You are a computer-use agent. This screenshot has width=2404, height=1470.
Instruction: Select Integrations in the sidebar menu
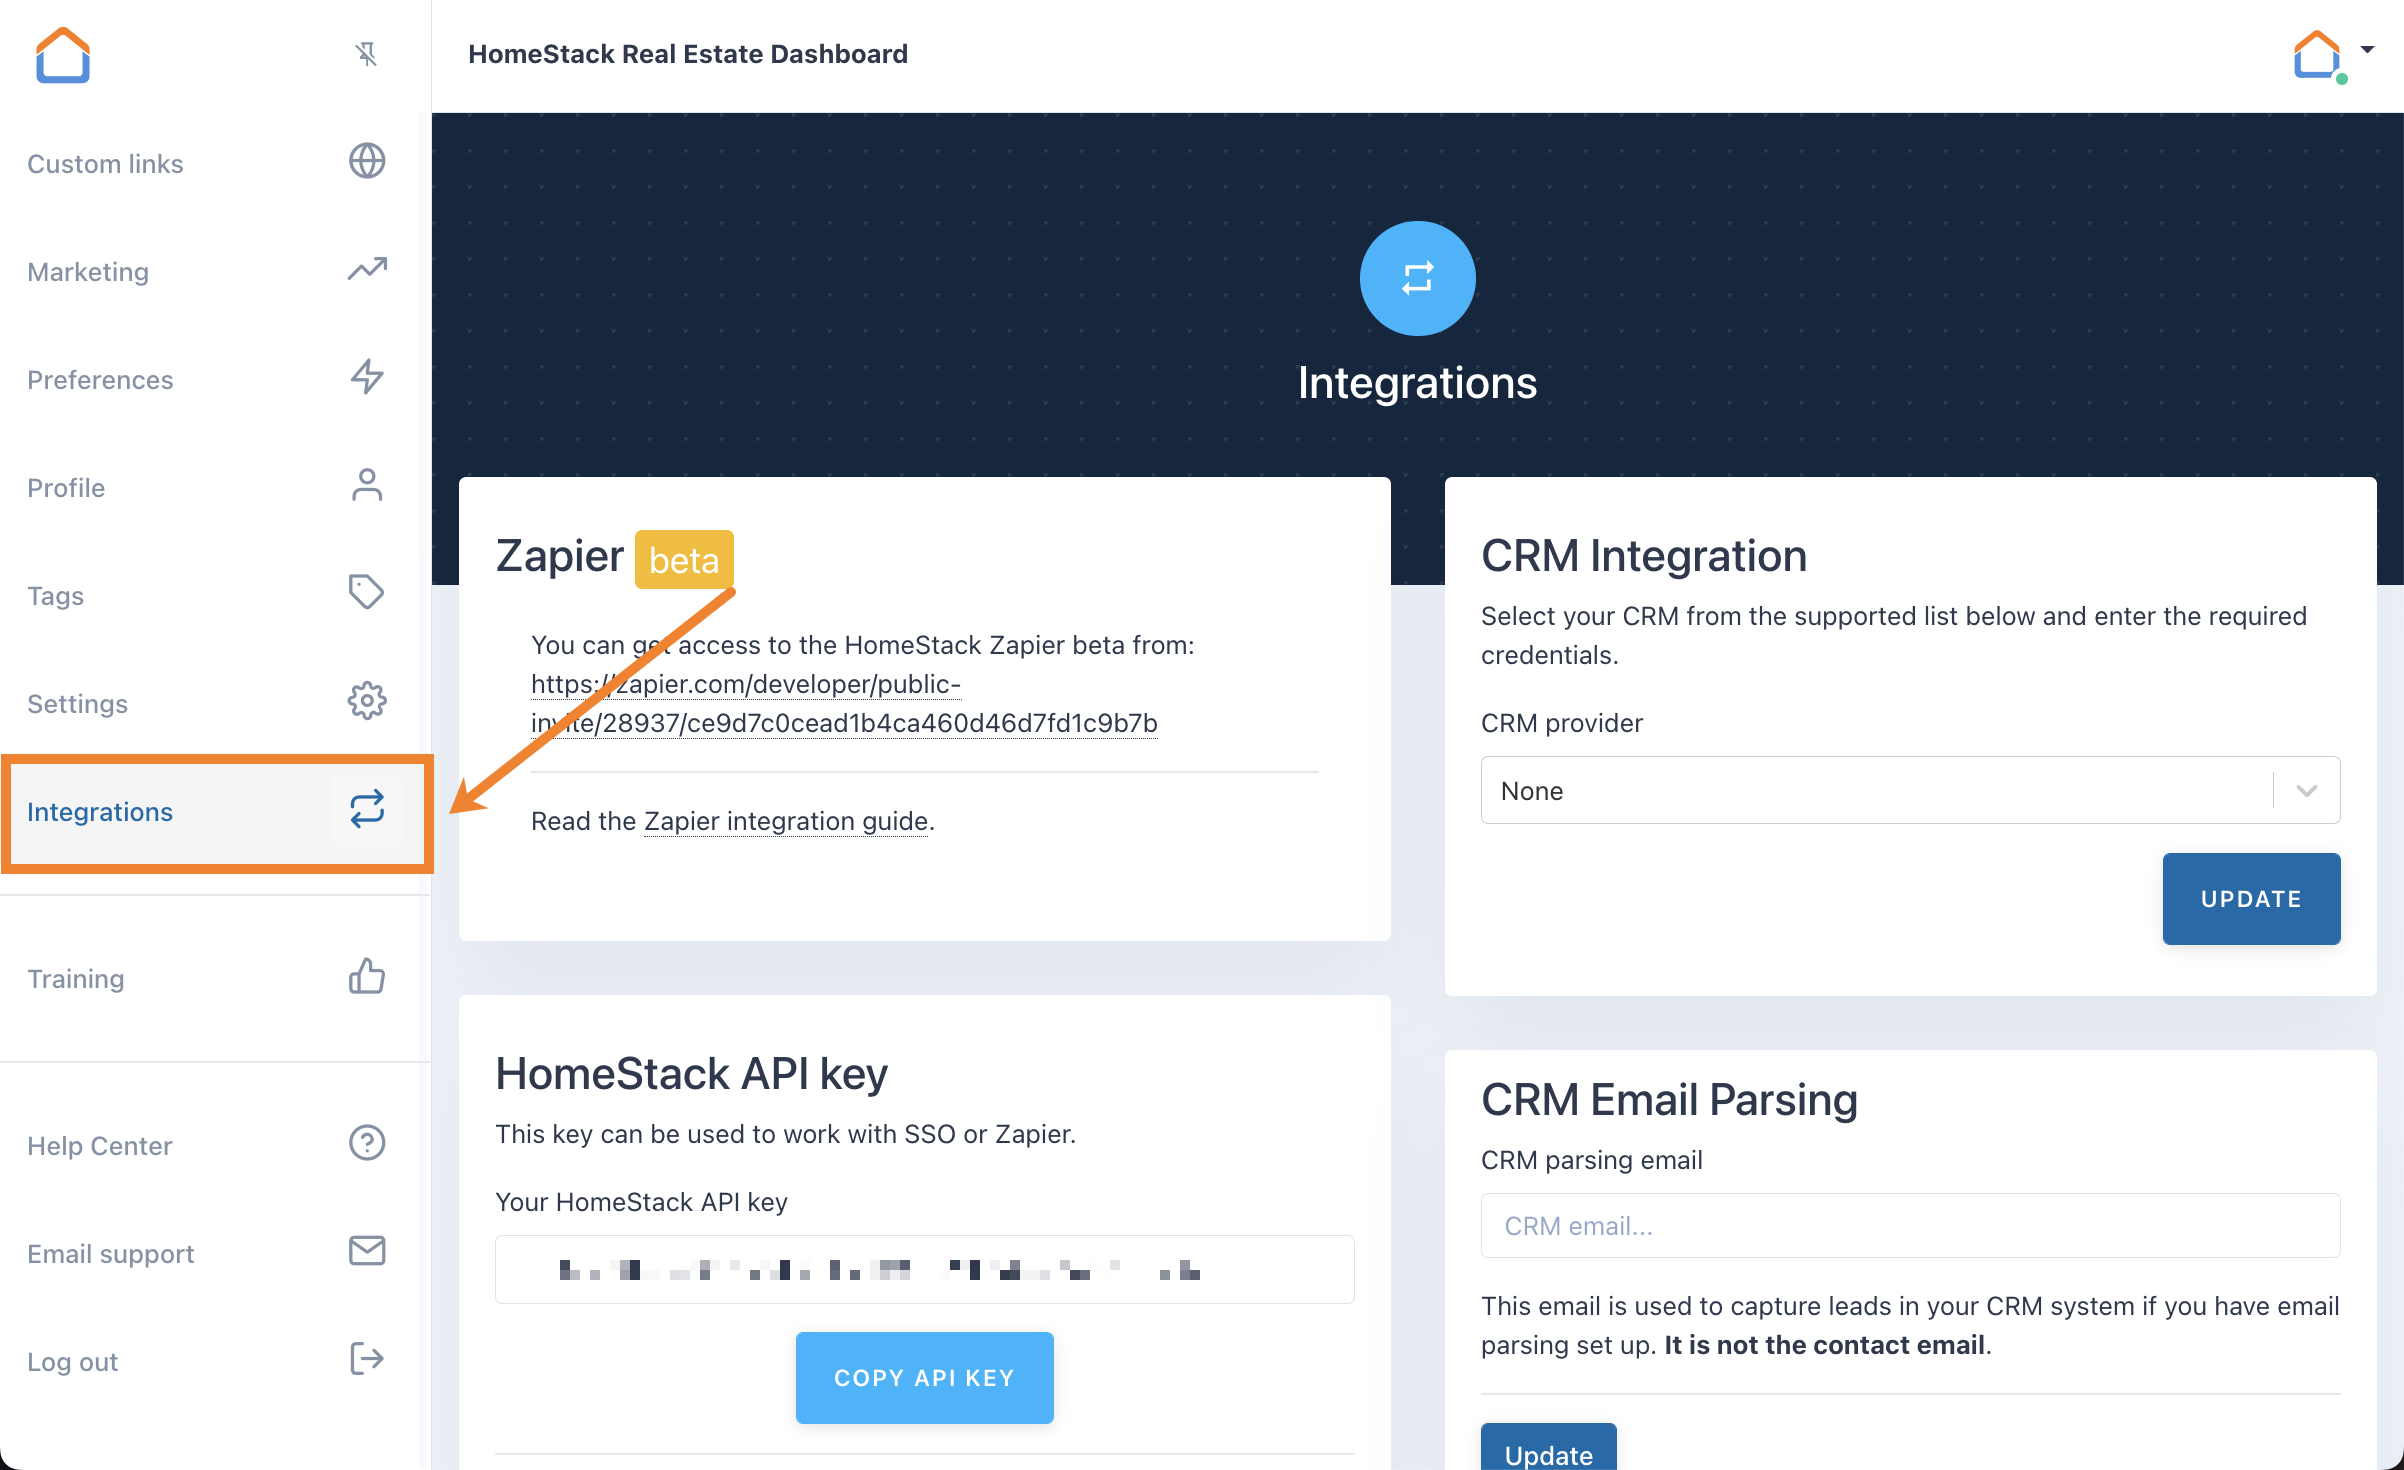click(x=100, y=812)
